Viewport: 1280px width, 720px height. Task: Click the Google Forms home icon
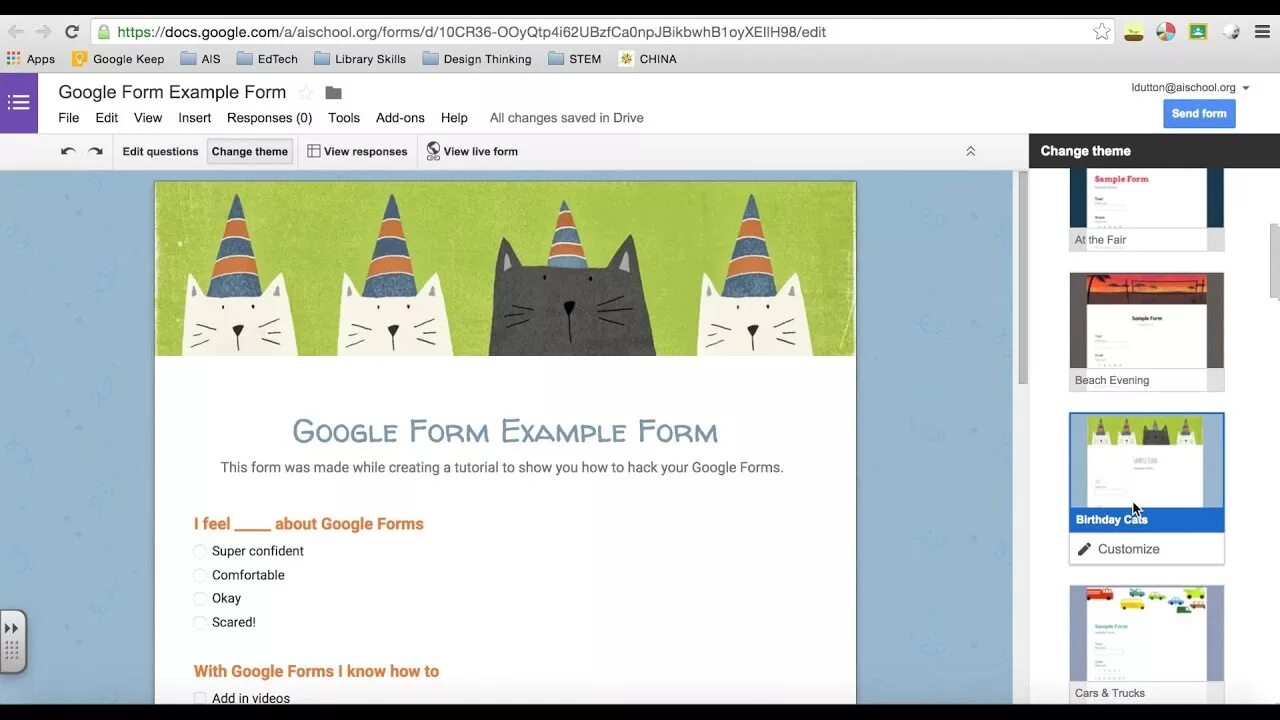pyautogui.click(x=19, y=102)
